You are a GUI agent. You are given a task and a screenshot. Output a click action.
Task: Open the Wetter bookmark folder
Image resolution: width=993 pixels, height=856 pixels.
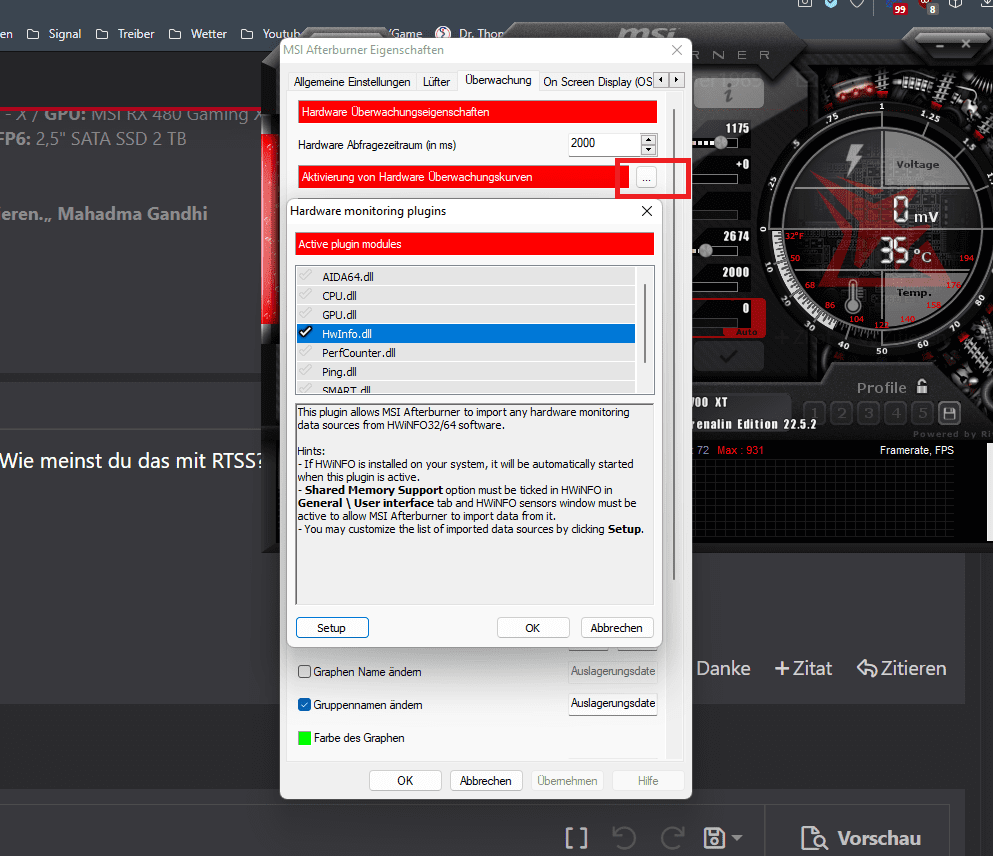pyautogui.click(x=198, y=34)
